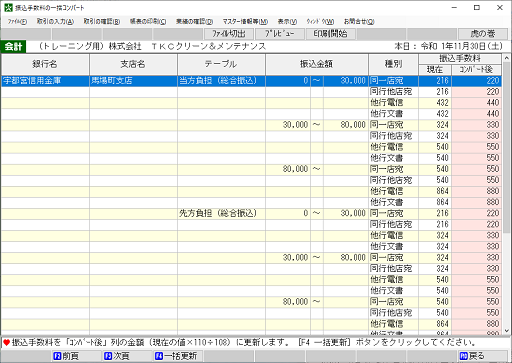
Task: Click the 種別 column header
Action: click(x=393, y=64)
